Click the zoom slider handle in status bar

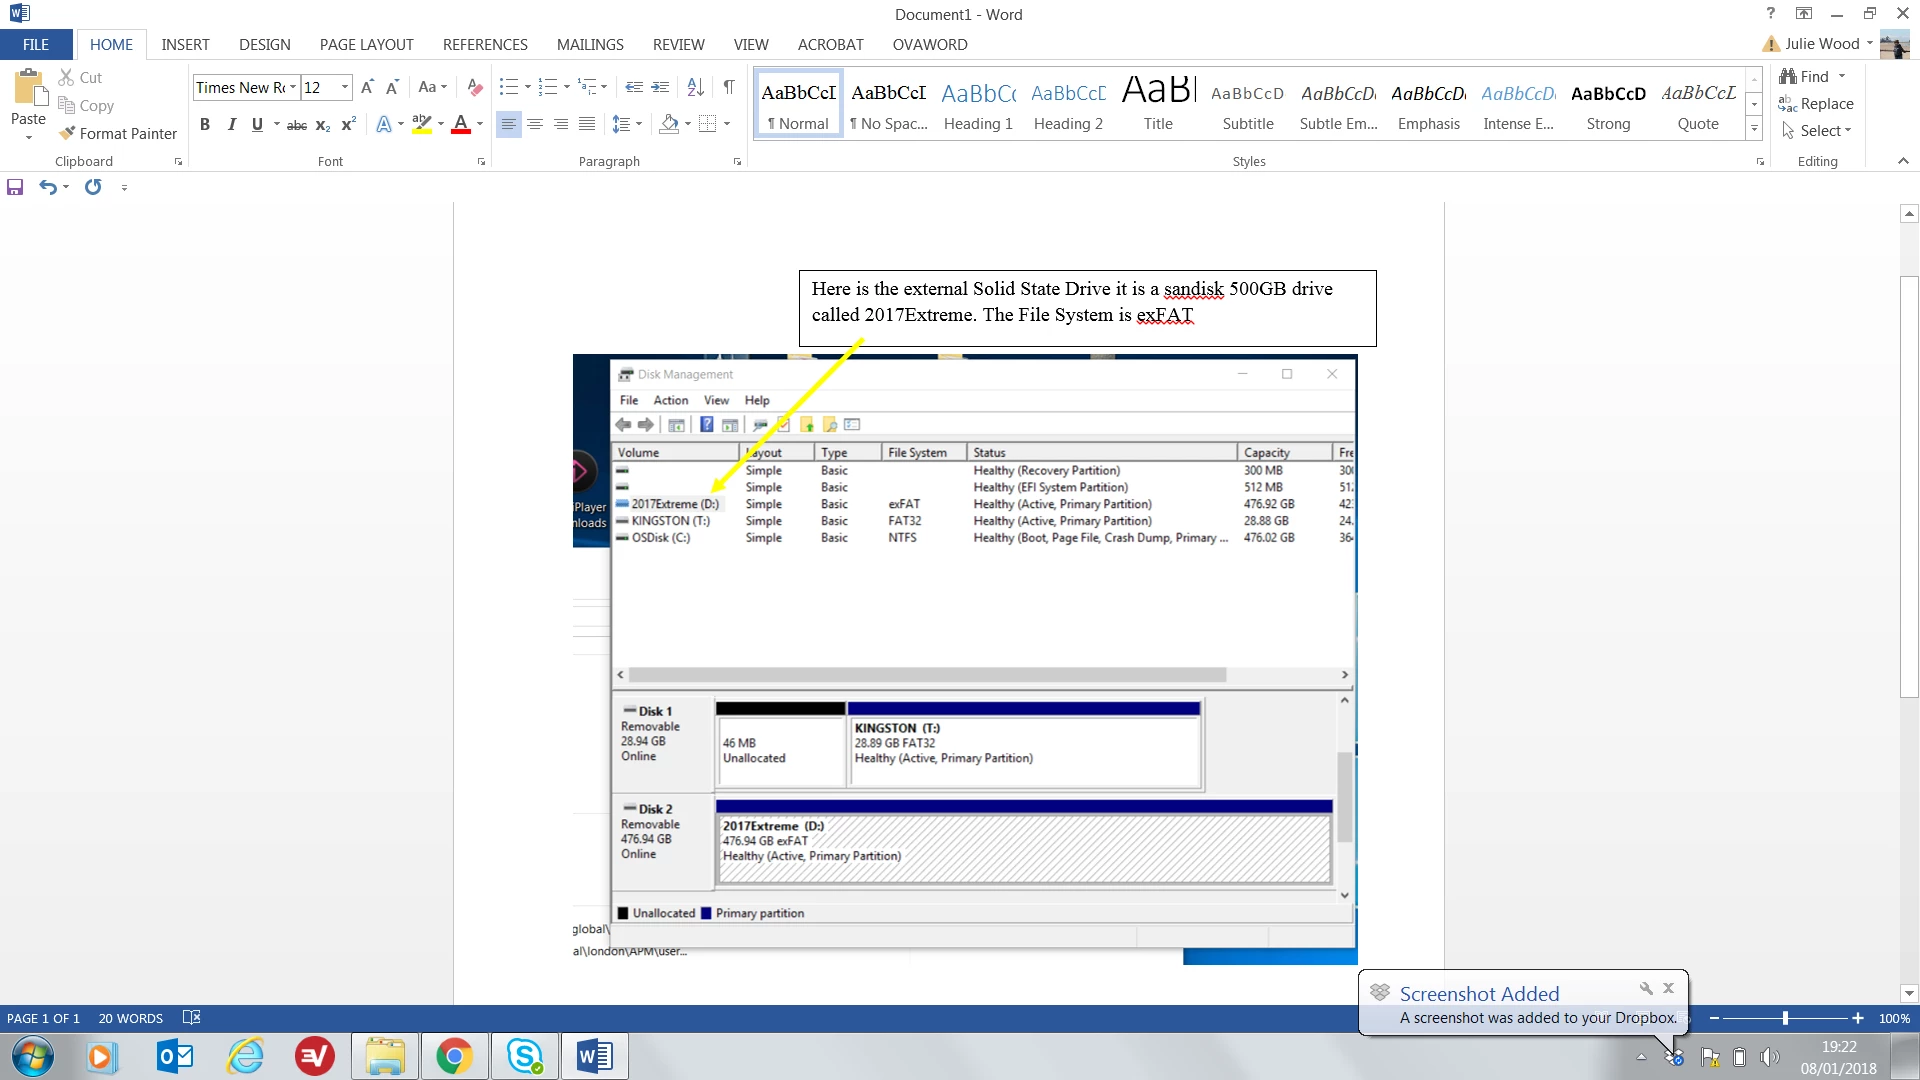click(x=1785, y=1018)
